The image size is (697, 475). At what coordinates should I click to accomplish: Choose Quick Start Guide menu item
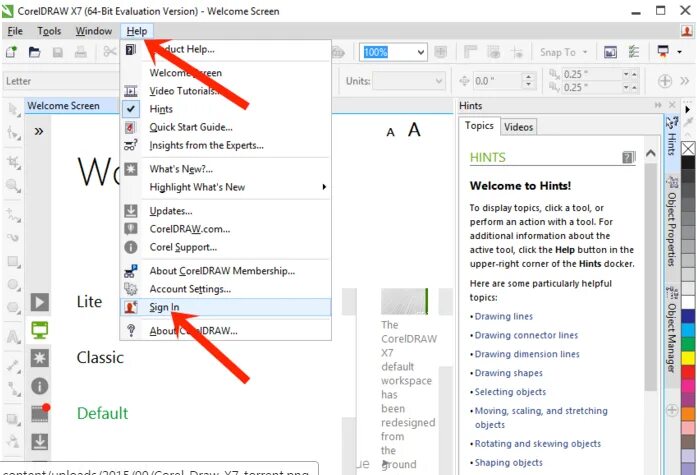click(x=225, y=127)
